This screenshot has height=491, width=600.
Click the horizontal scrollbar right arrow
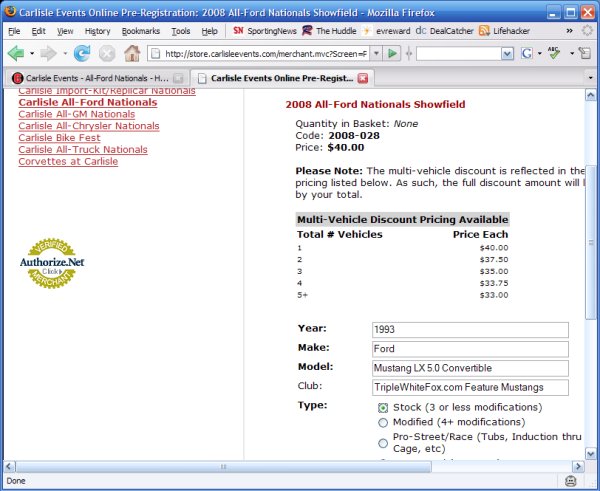[x=578, y=467]
